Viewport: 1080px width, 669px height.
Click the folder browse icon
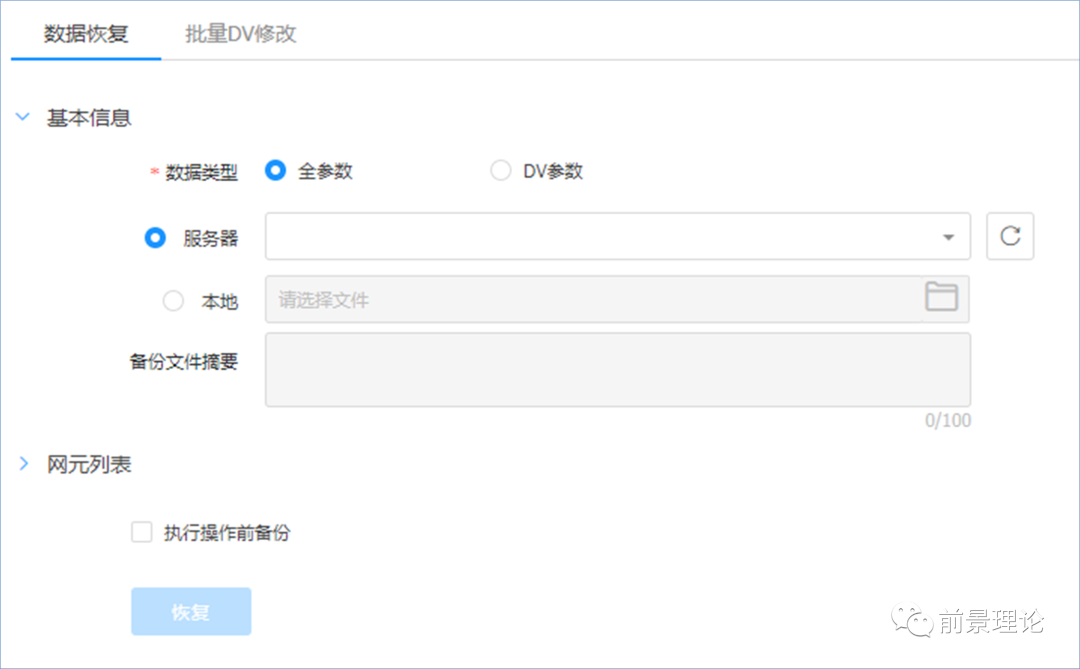pyautogui.click(x=941, y=297)
